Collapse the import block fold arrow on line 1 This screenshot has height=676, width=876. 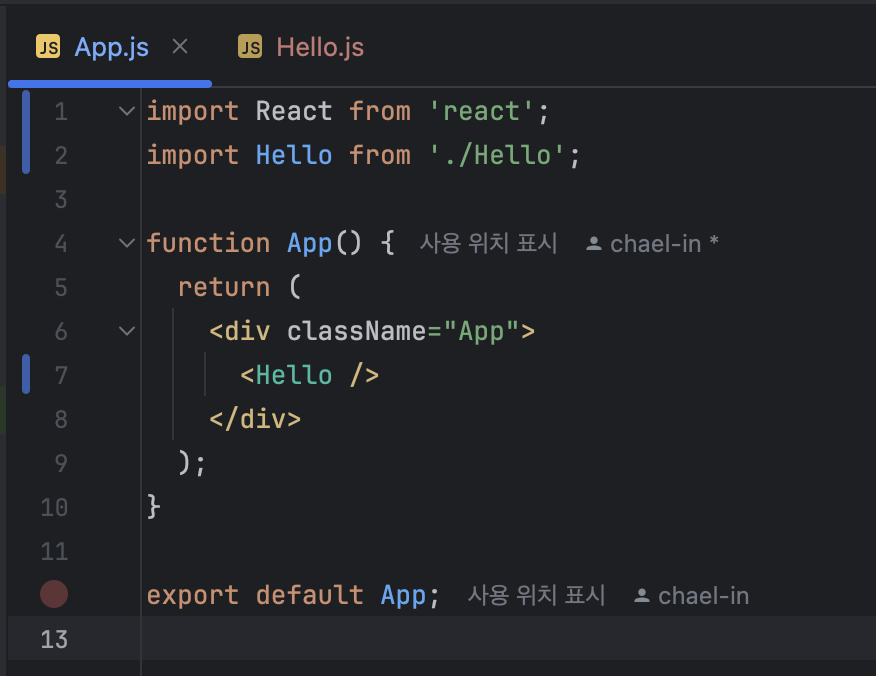pyautogui.click(x=127, y=111)
